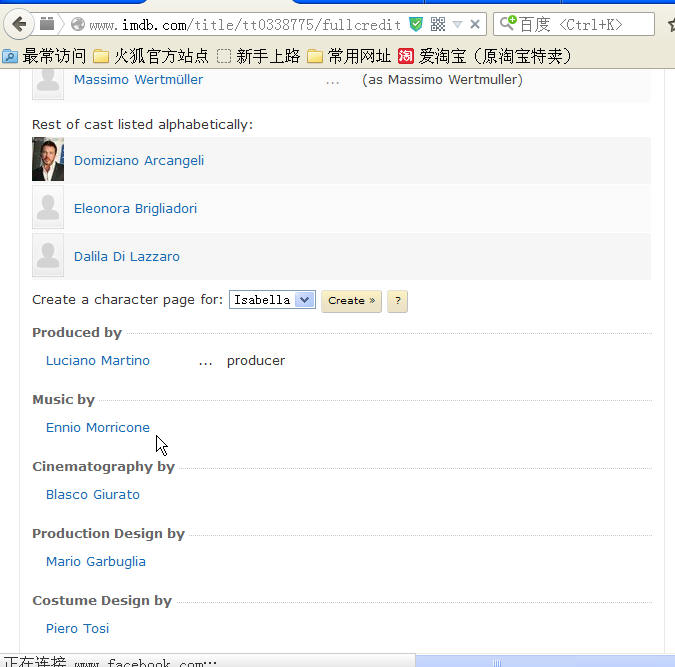Click Domiziano Arcangeli's headshot photo

pos(48,159)
